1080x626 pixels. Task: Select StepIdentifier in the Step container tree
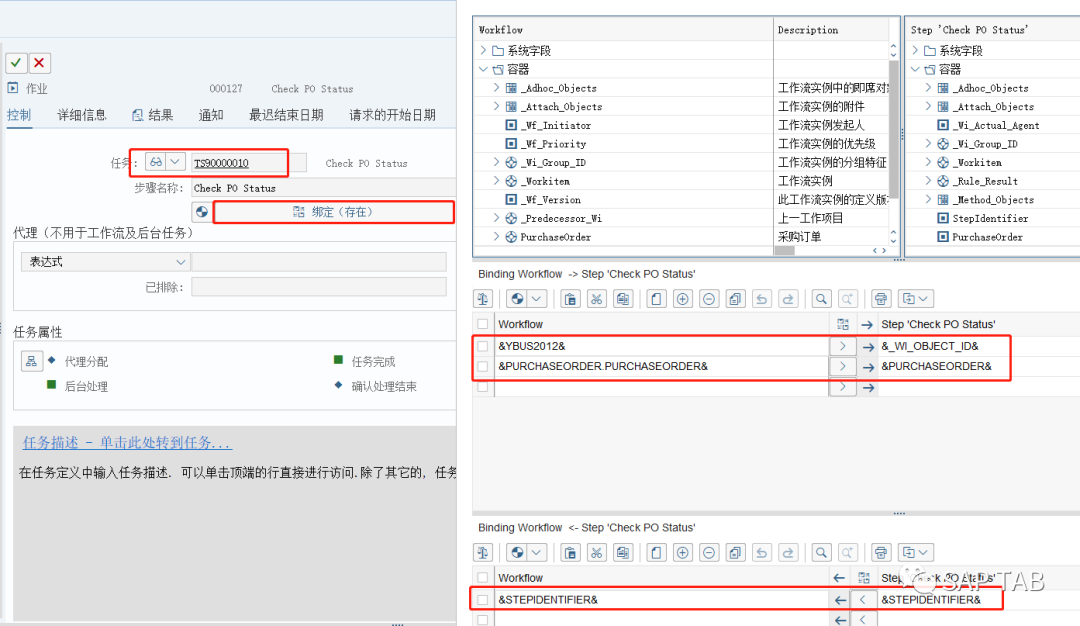(990, 218)
